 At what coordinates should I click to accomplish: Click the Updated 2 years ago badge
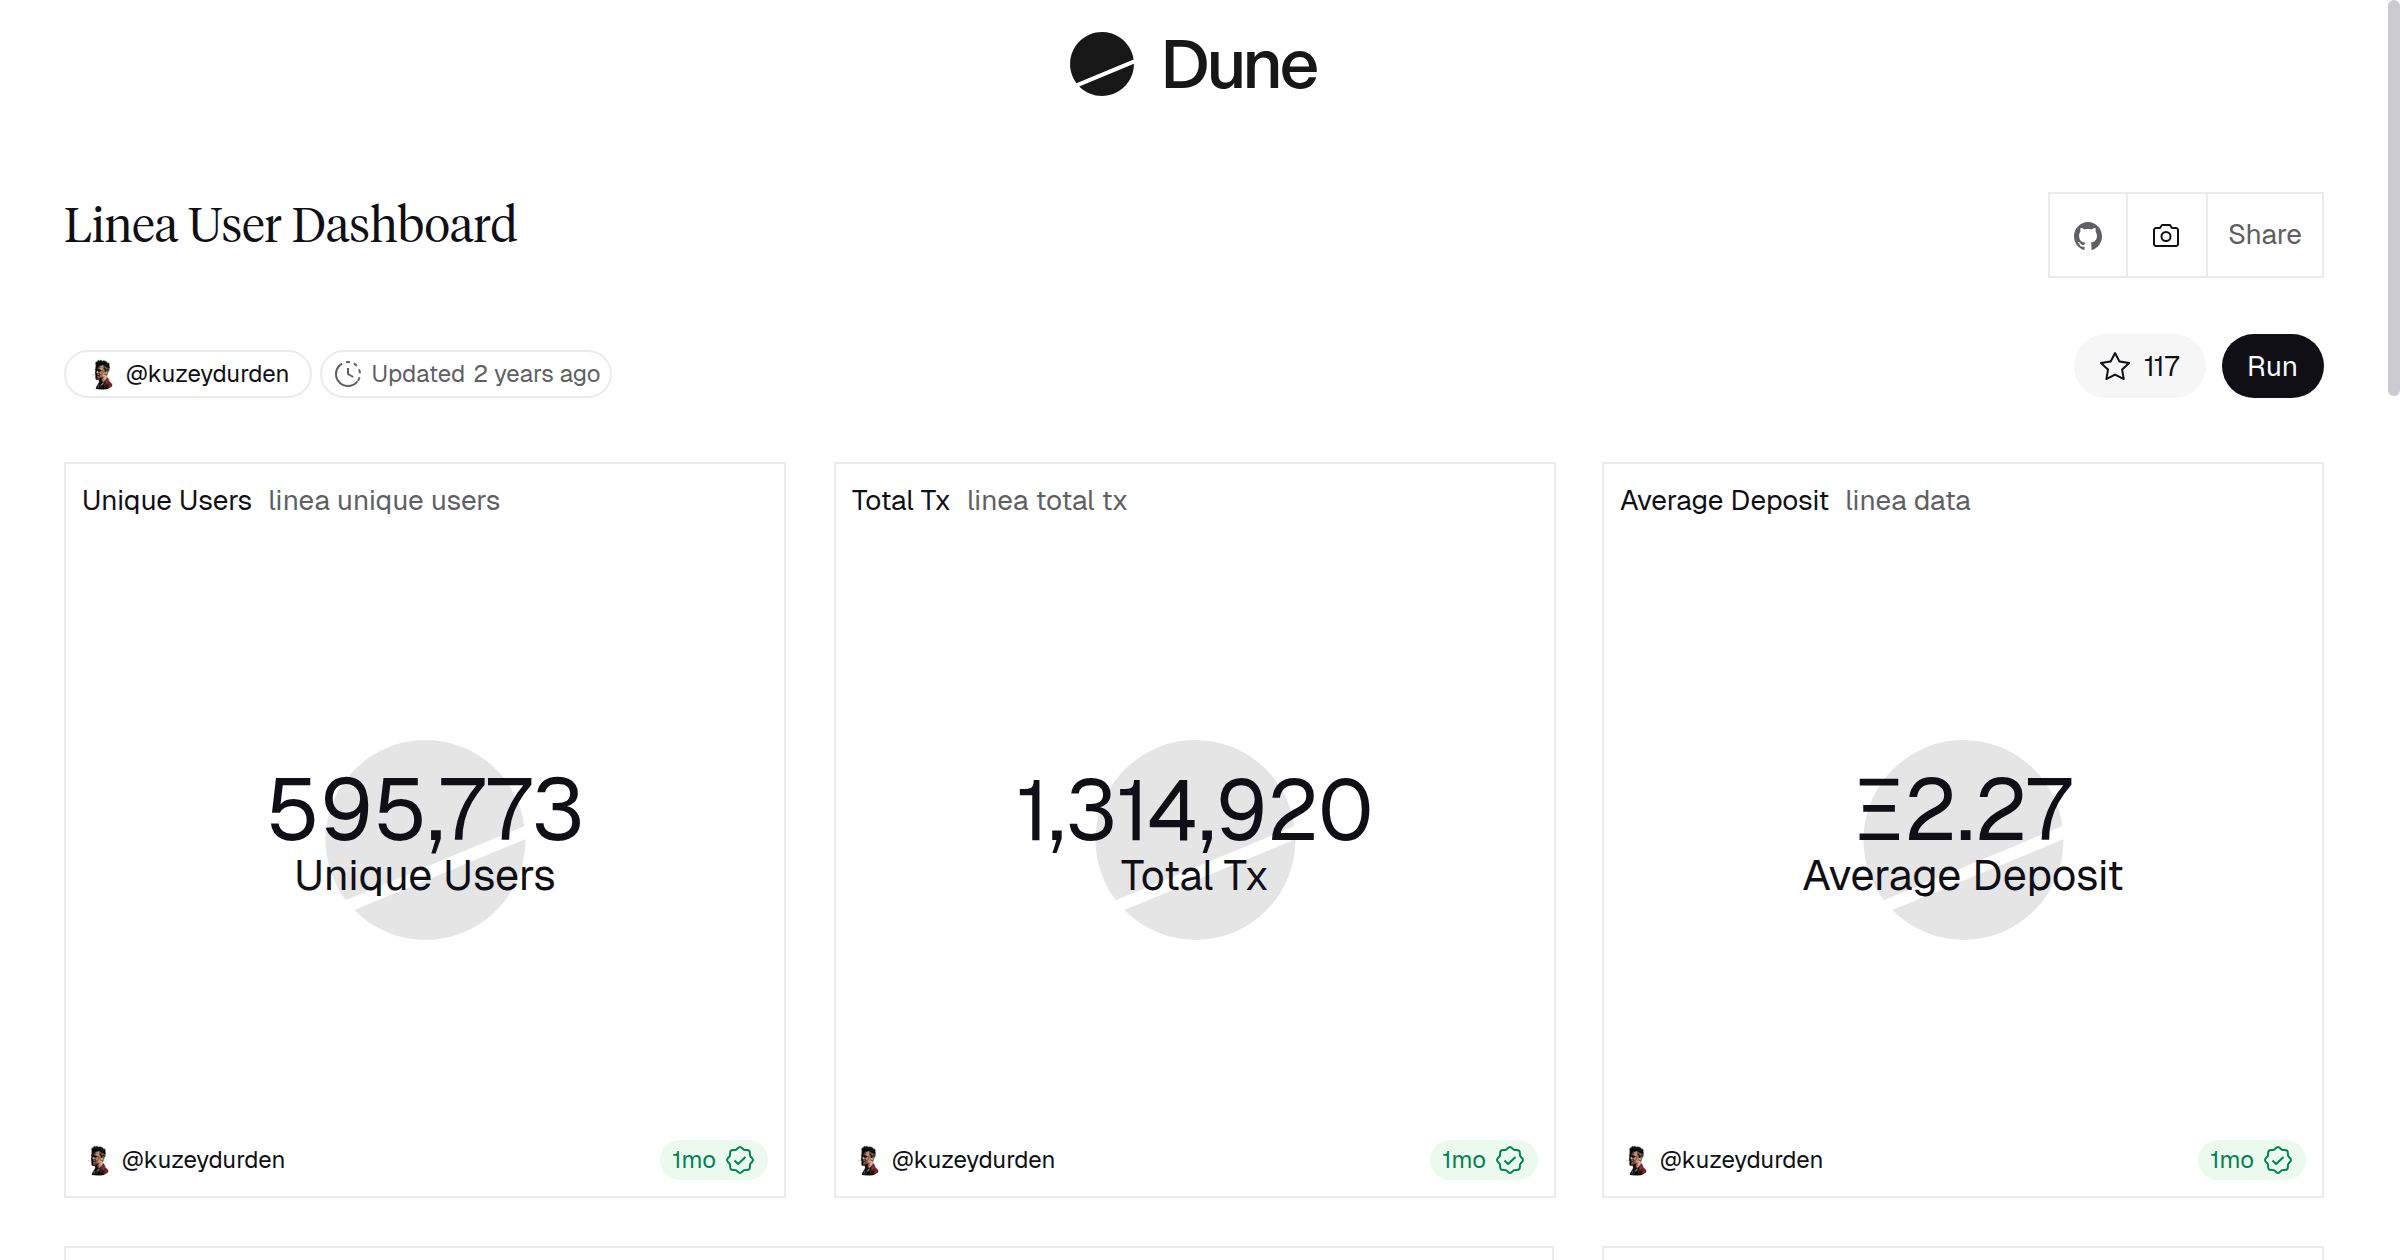point(466,373)
